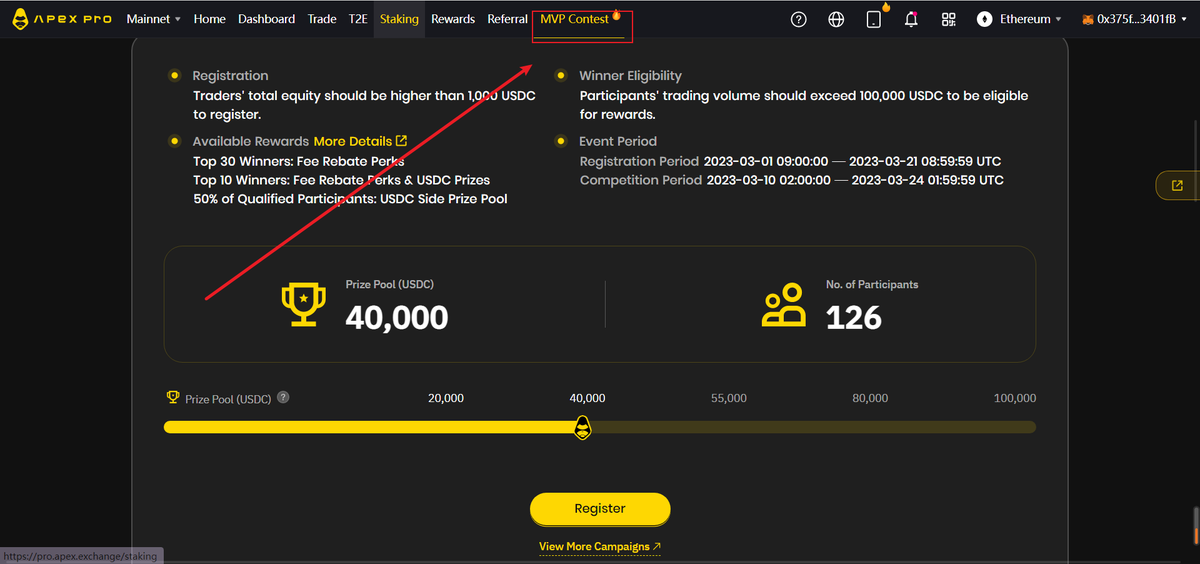
Task: Open the QR code icon
Action: pyautogui.click(x=949, y=19)
